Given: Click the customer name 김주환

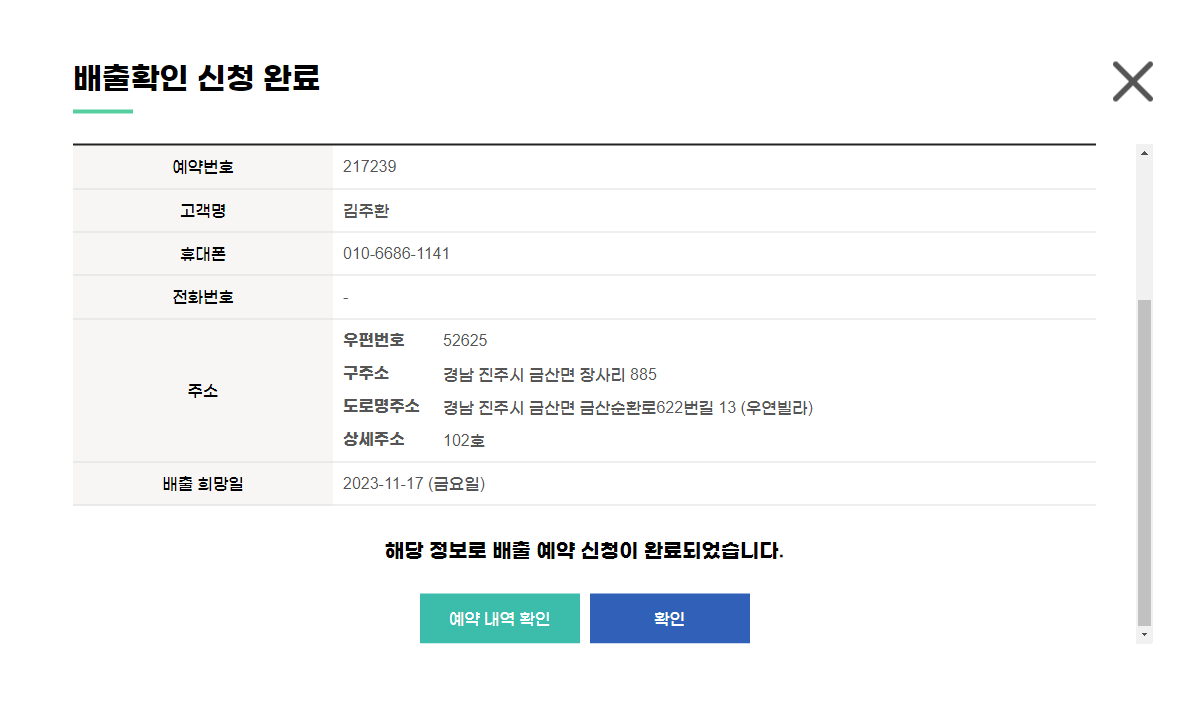Looking at the screenshot, I should tap(365, 211).
